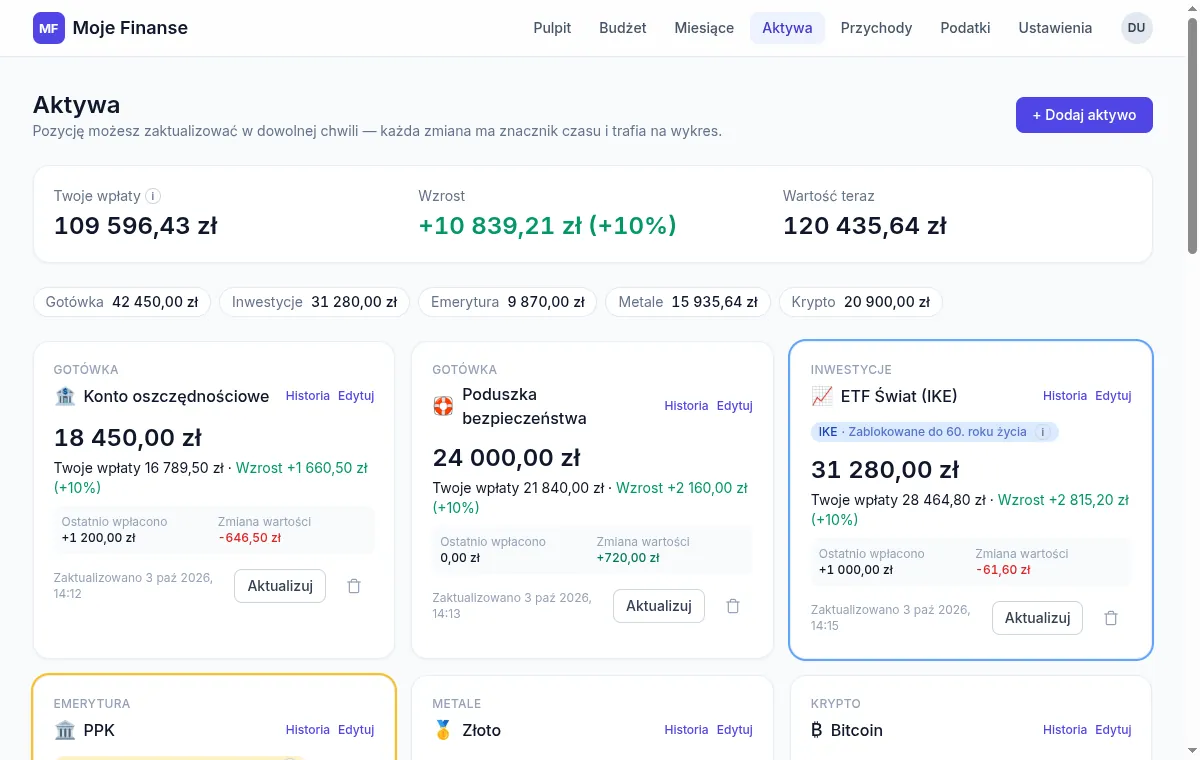Click the MF app logo icon
The width and height of the screenshot is (1200, 760).
click(49, 28)
